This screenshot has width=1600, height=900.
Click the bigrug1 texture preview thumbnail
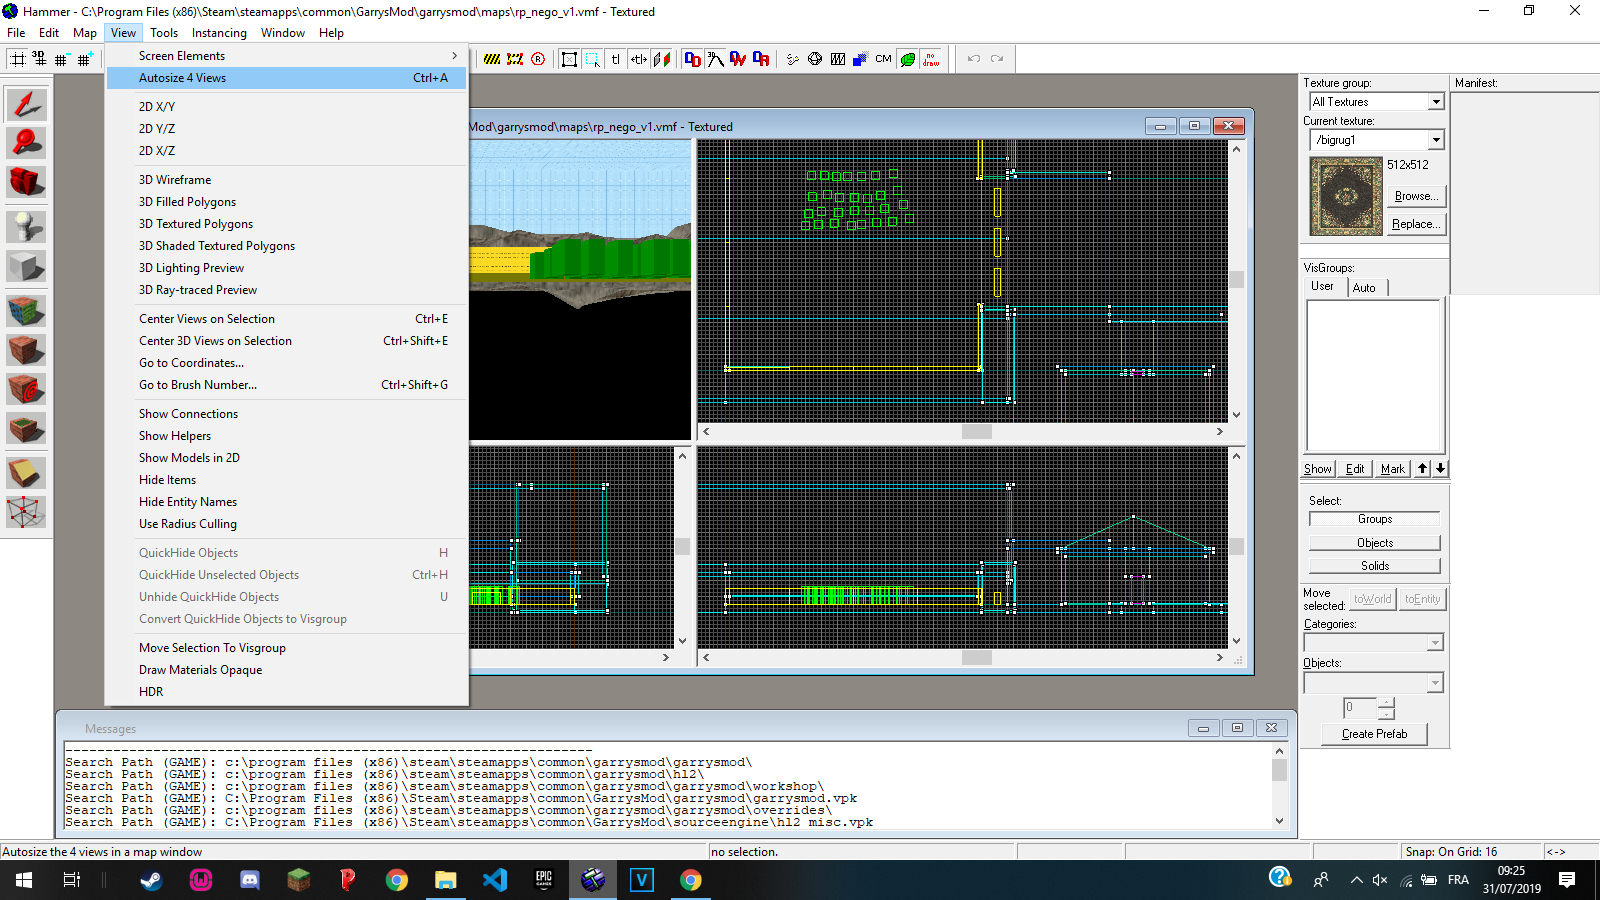click(x=1346, y=196)
